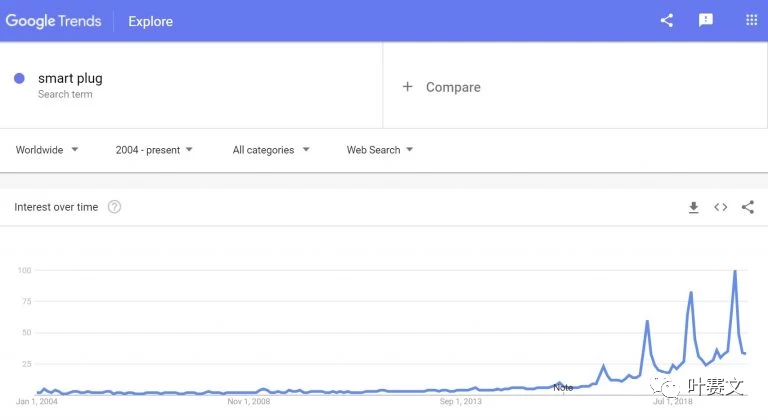Open the embed code icon
The height and width of the screenshot is (420, 768).
coord(720,207)
